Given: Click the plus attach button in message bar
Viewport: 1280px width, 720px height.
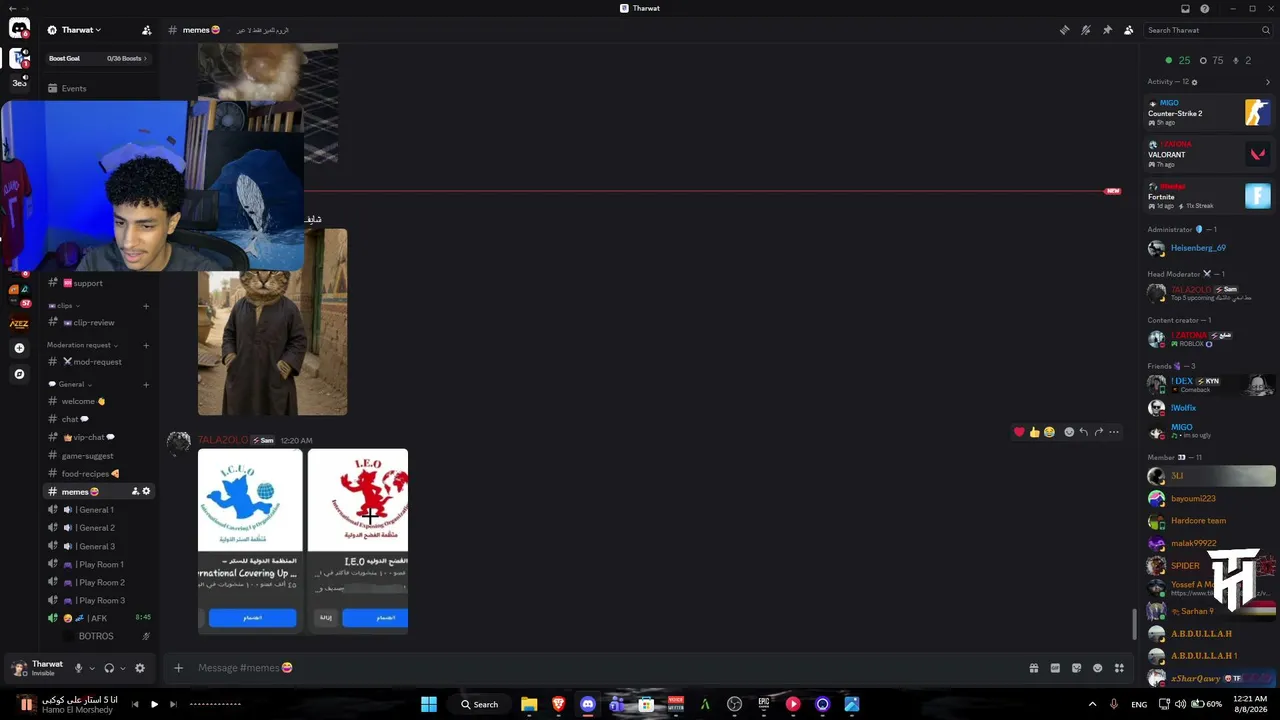Looking at the screenshot, I should (x=178, y=668).
